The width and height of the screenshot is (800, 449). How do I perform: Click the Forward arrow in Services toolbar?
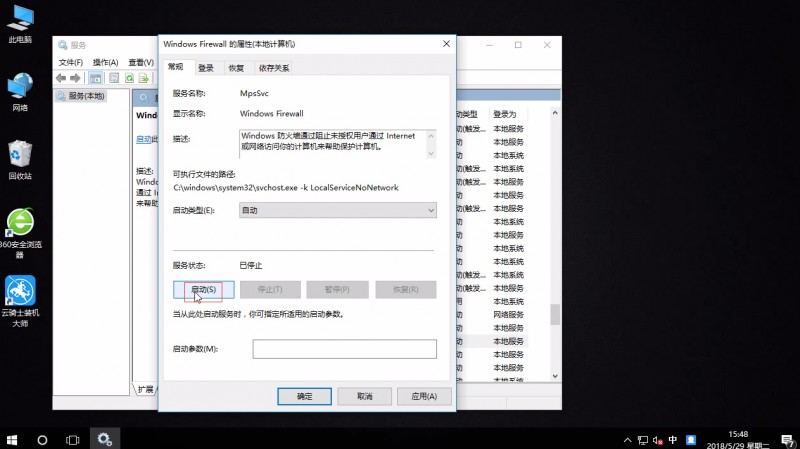pyautogui.click(x=75, y=78)
